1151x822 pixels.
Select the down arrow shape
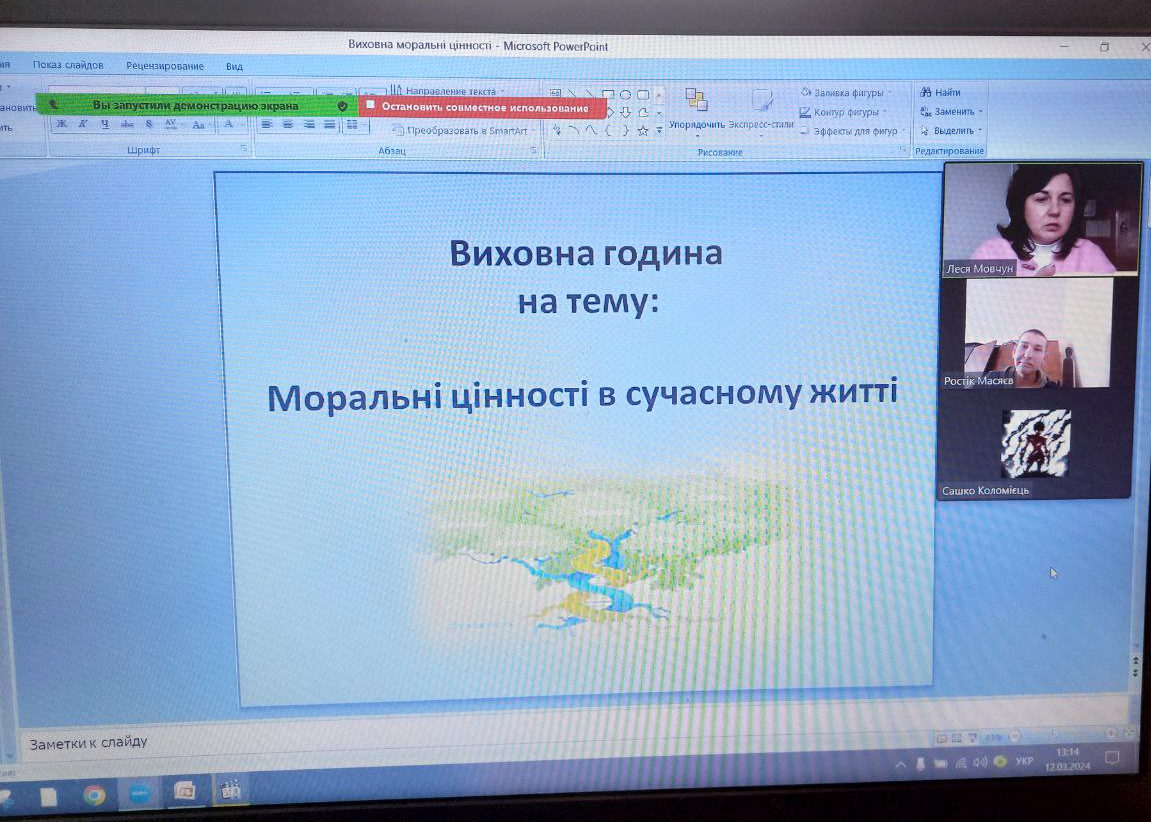(x=625, y=112)
